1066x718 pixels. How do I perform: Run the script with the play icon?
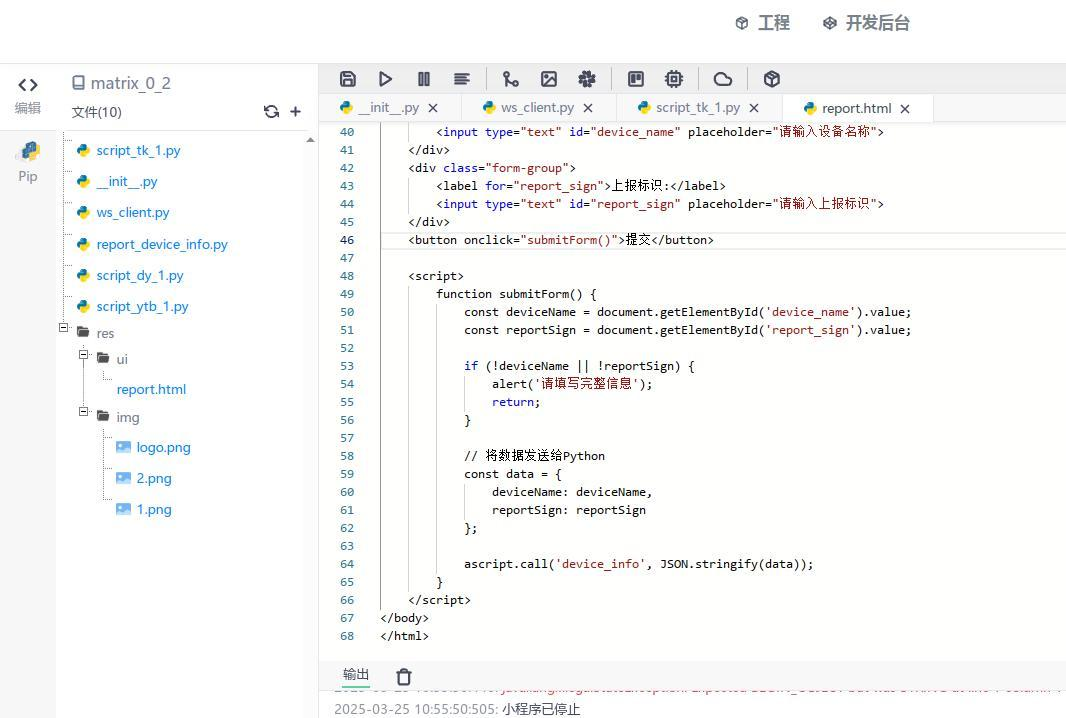(x=385, y=79)
